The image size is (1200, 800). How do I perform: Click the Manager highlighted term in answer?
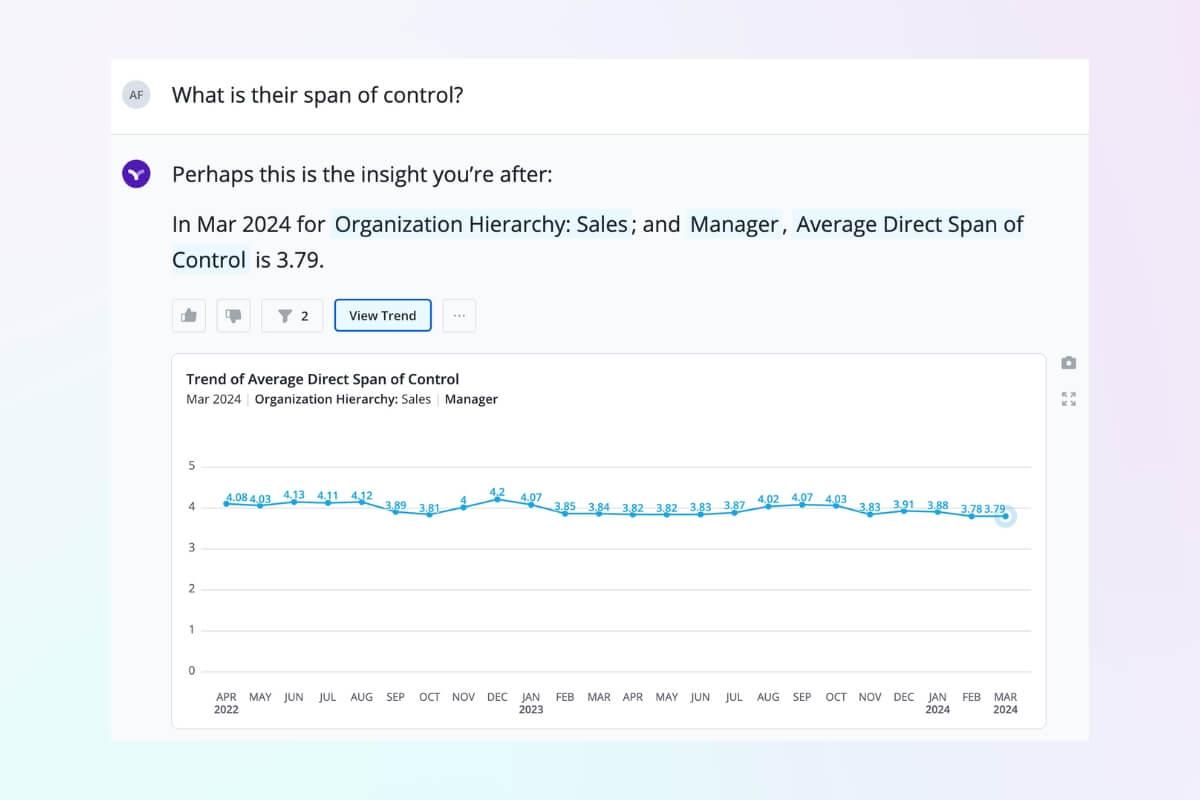[x=733, y=224]
